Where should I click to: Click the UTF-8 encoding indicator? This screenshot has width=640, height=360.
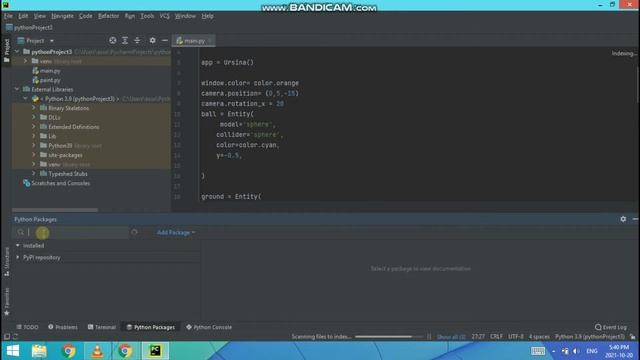516,337
